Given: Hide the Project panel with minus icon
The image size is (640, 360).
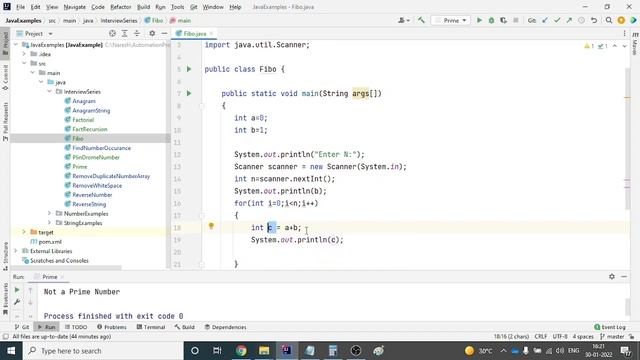Looking at the screenshot, I should coord(164,33).
